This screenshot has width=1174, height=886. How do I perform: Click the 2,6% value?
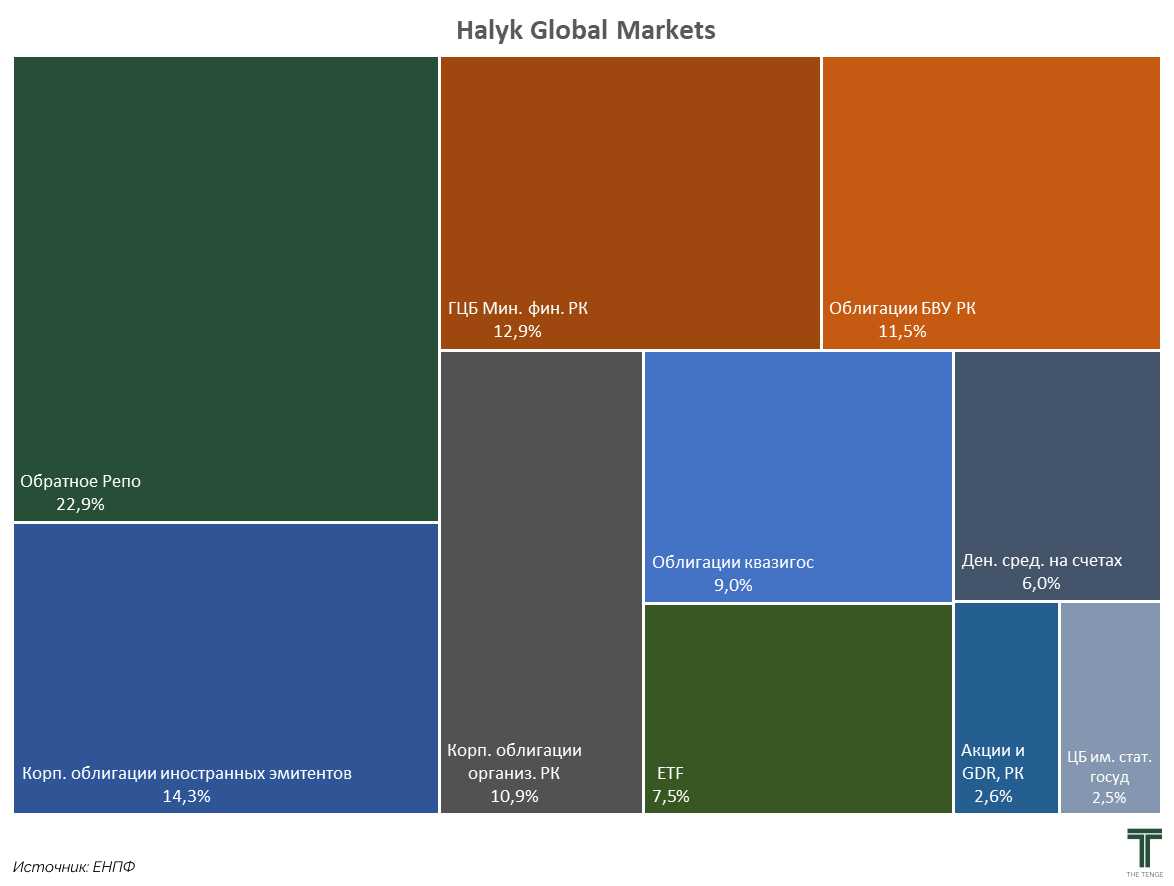pos(994,796)
